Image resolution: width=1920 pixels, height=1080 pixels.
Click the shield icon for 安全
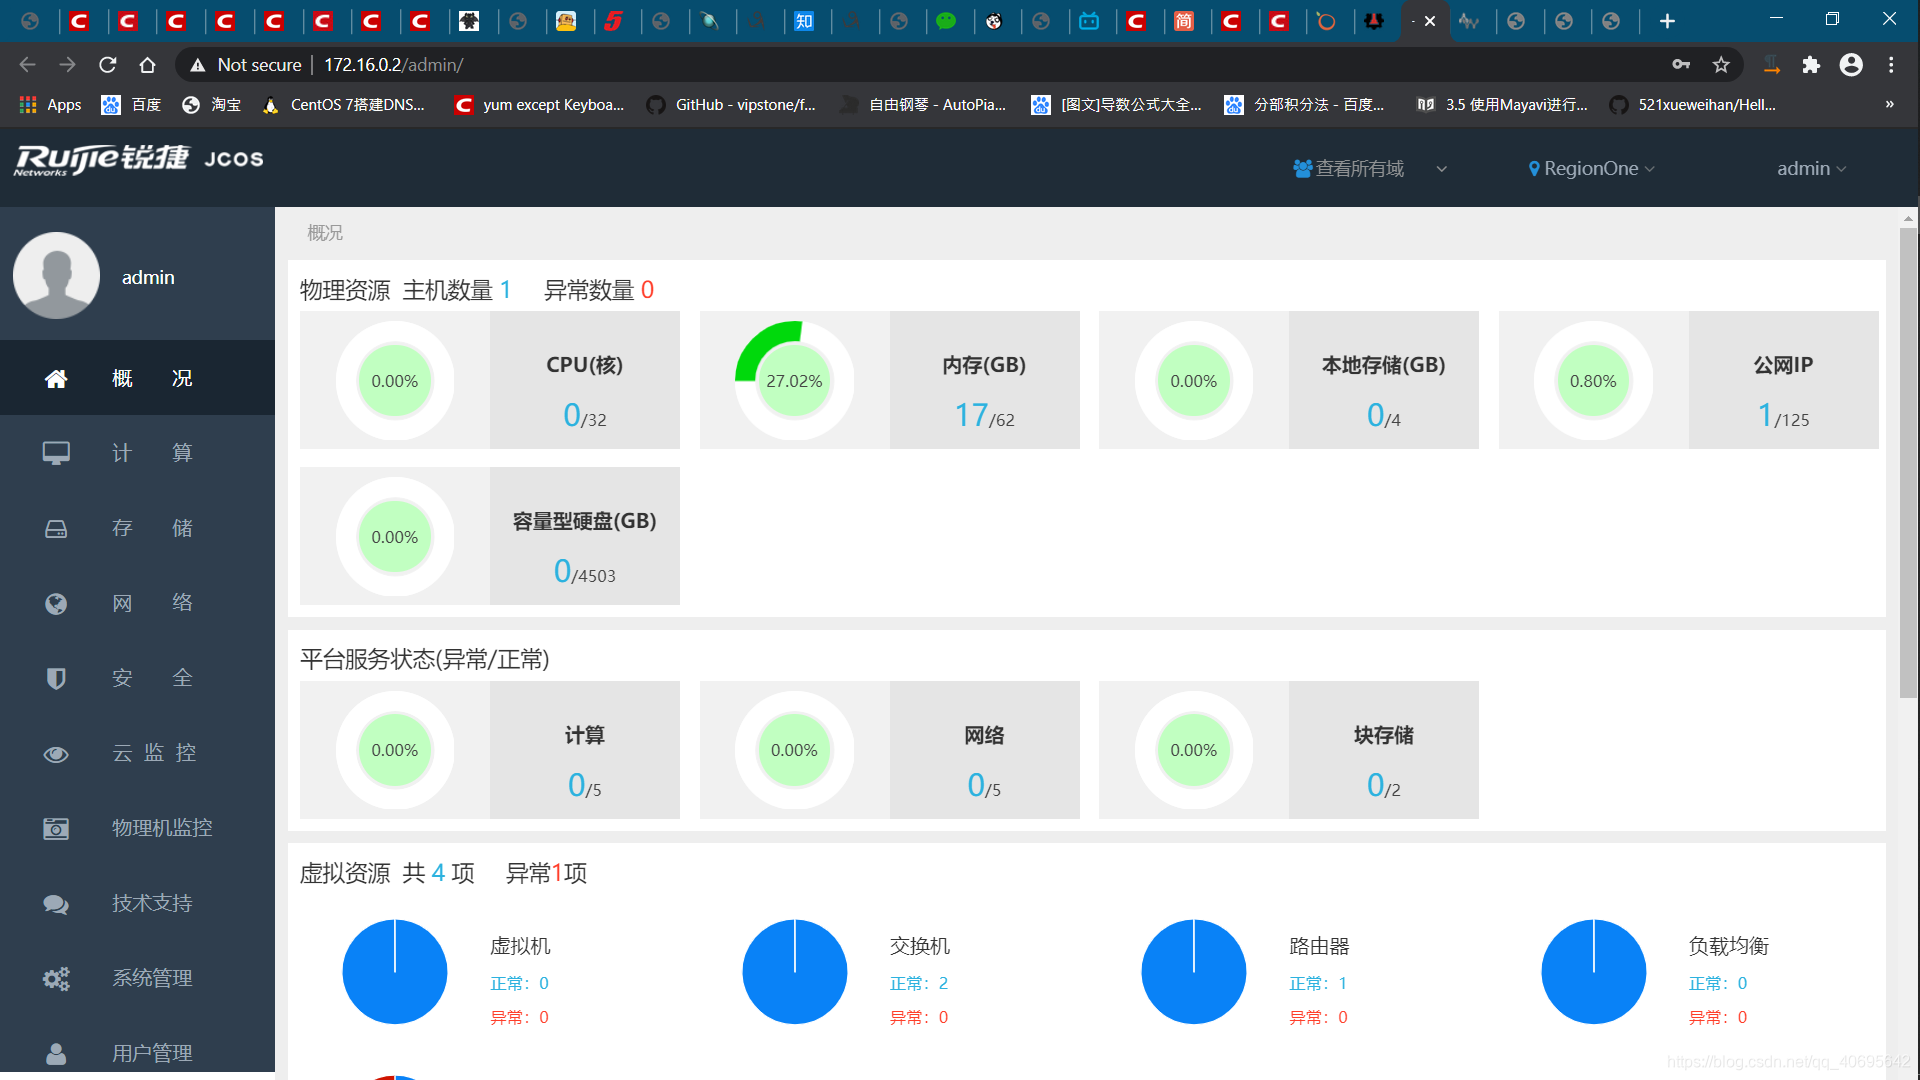click(56, 678)
